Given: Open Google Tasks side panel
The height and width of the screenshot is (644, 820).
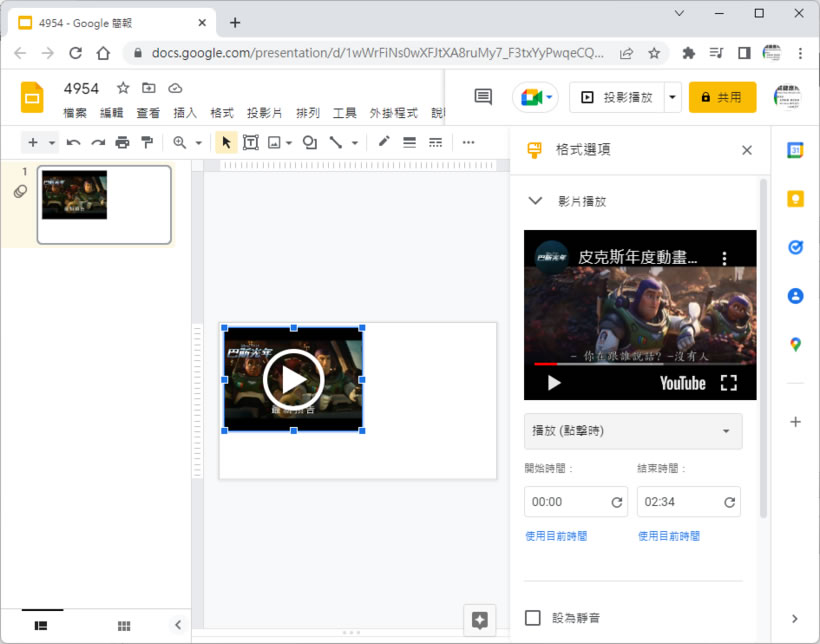Looking at the screenshot, I should tap(795, 247).
